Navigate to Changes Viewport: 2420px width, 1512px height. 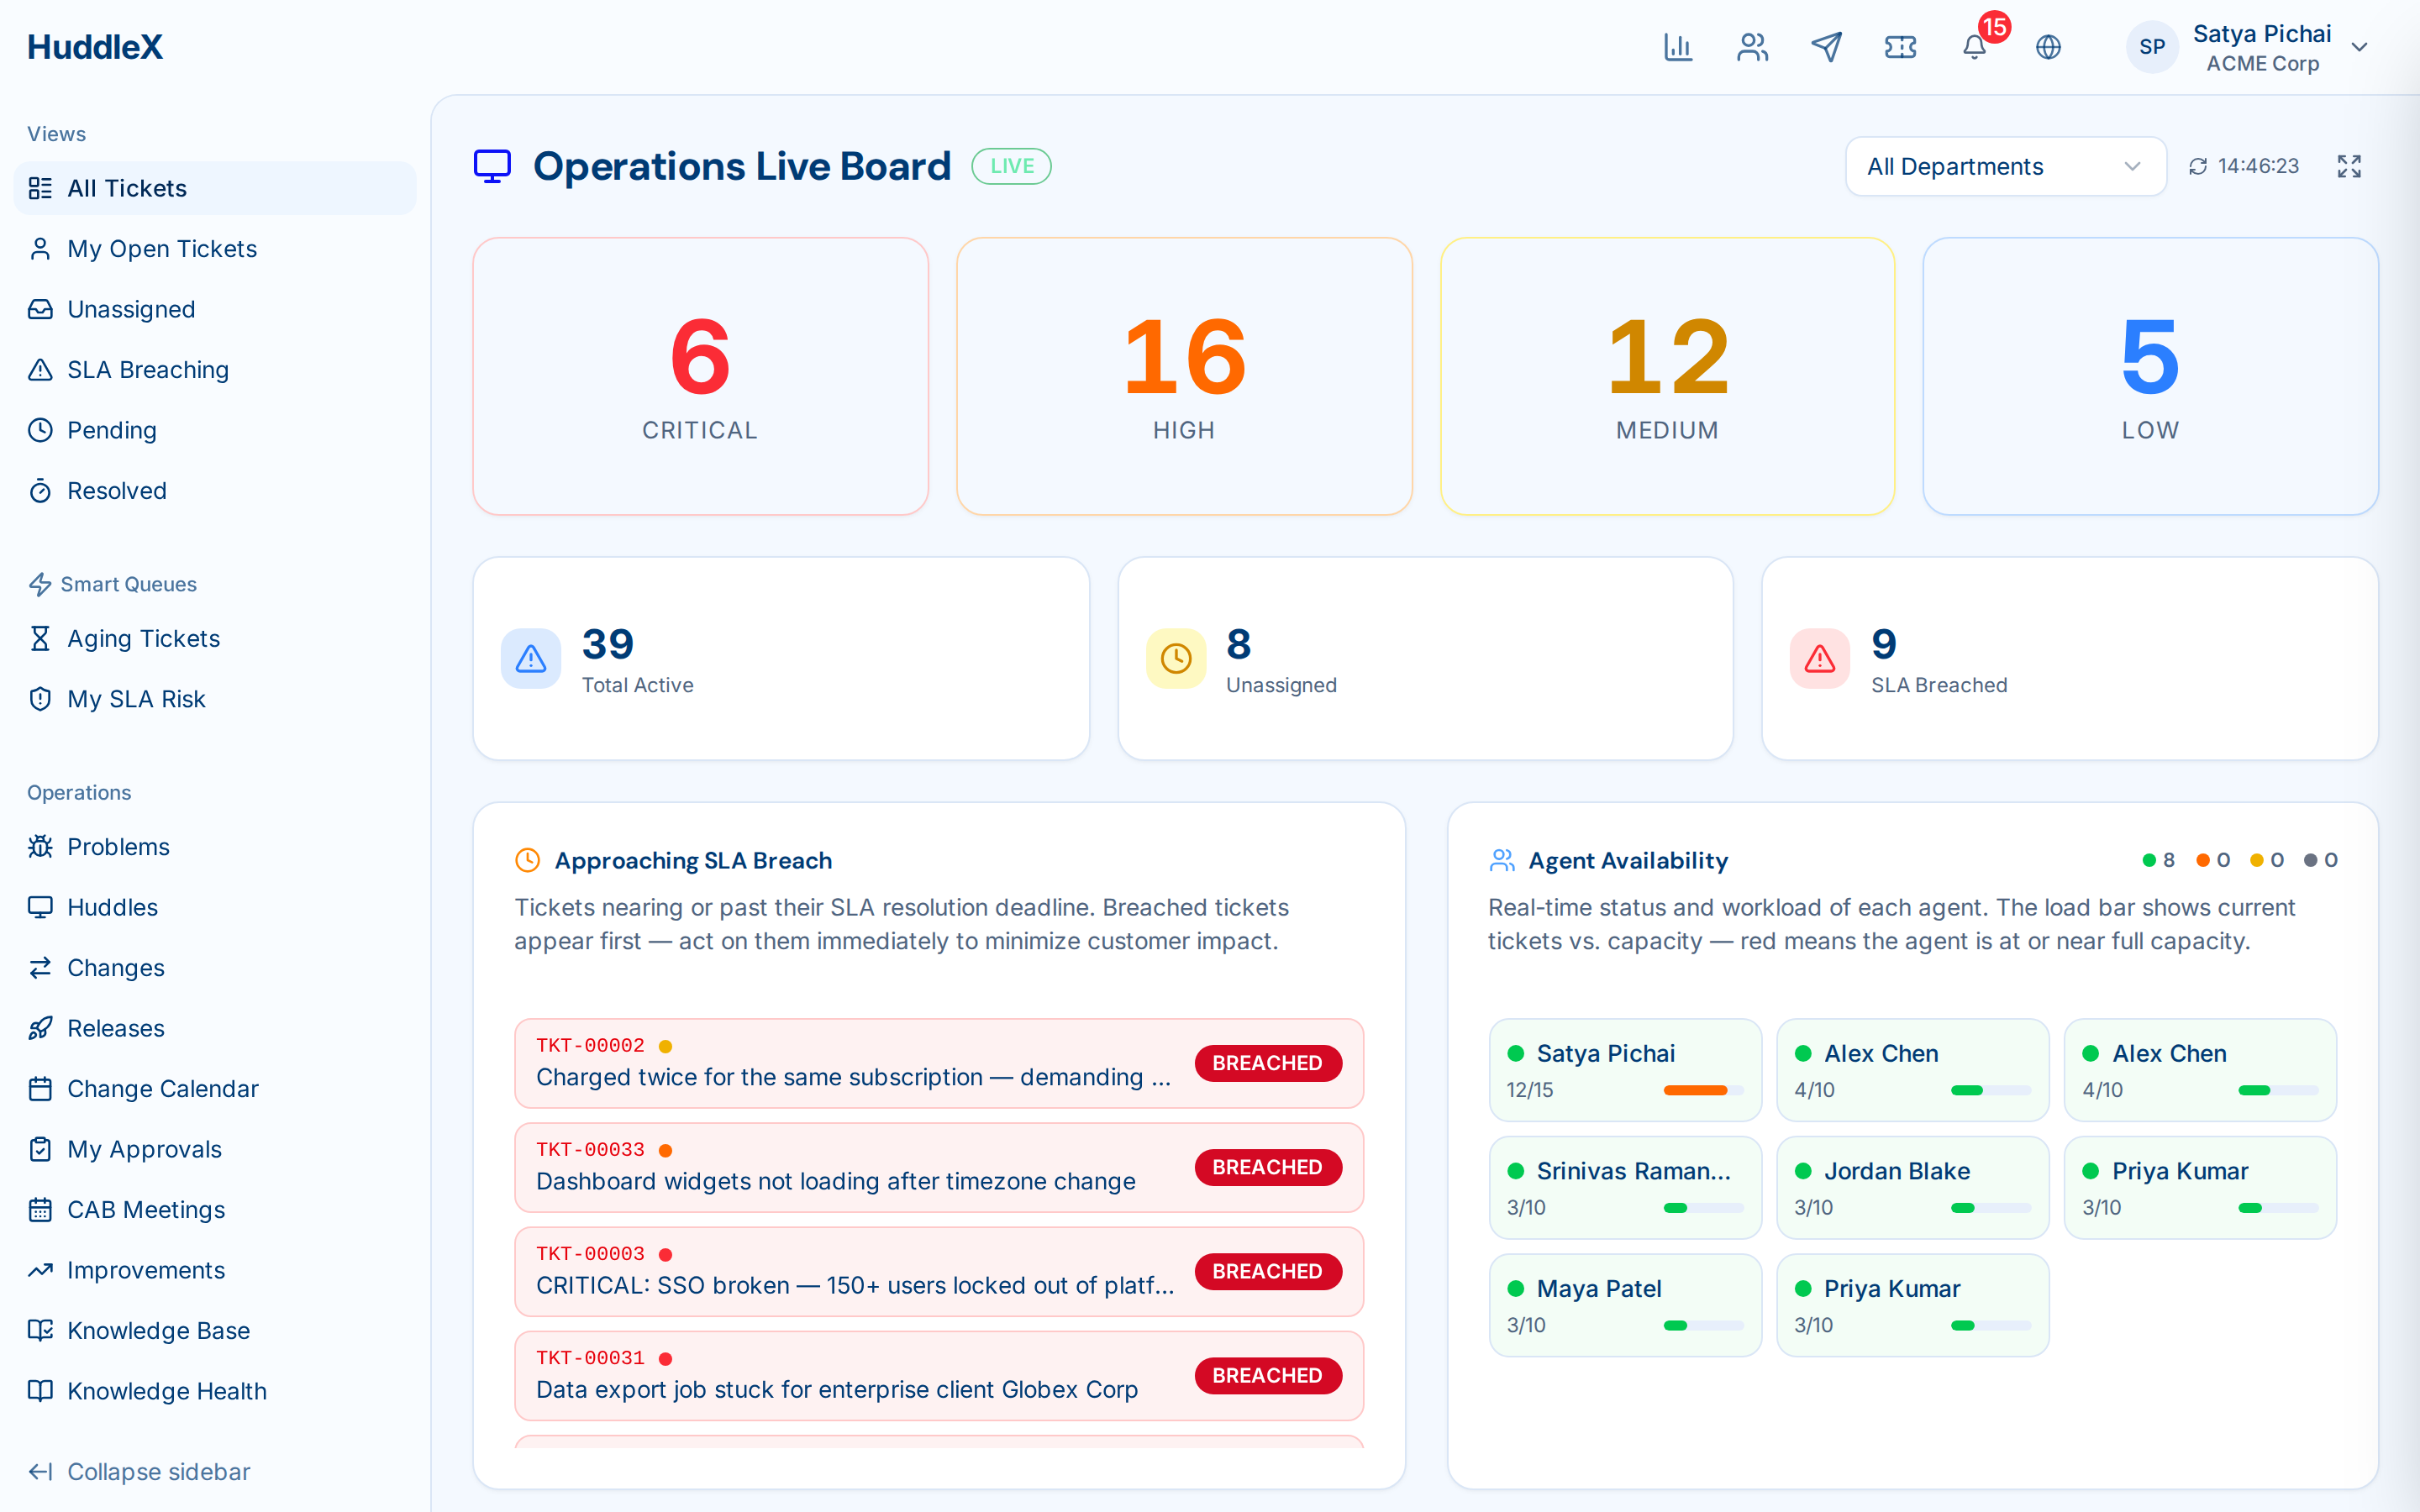pos(215,968)
